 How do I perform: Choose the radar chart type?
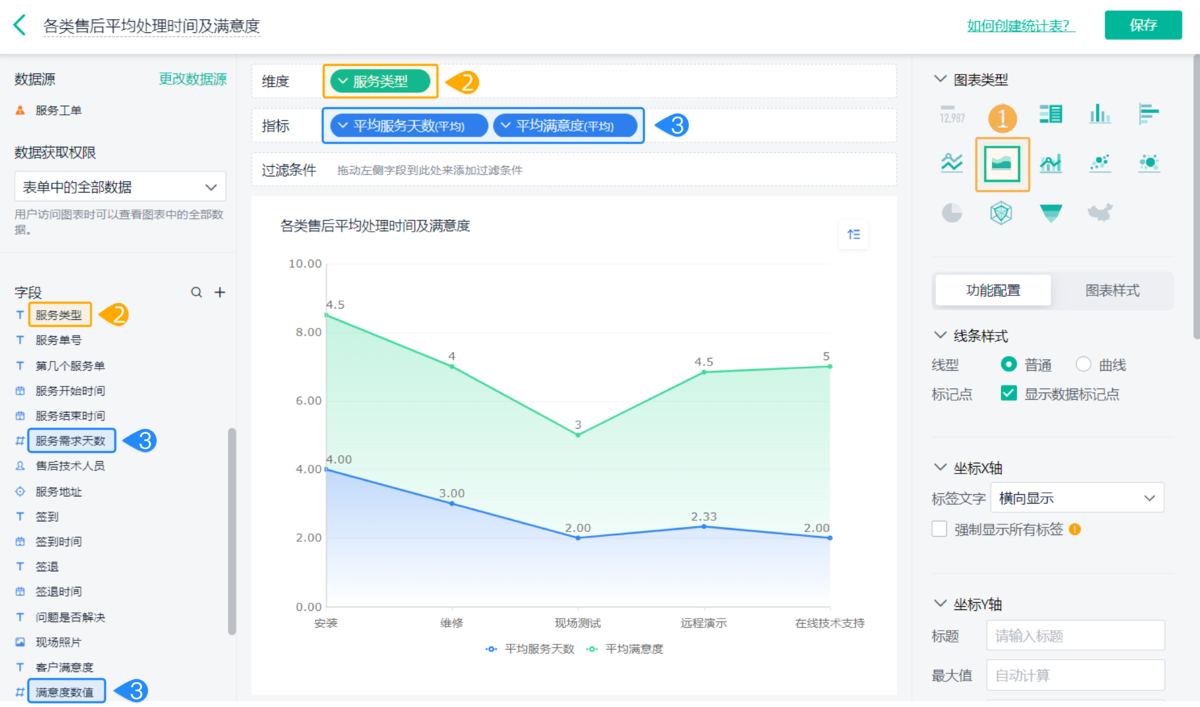coord(1001,212)
